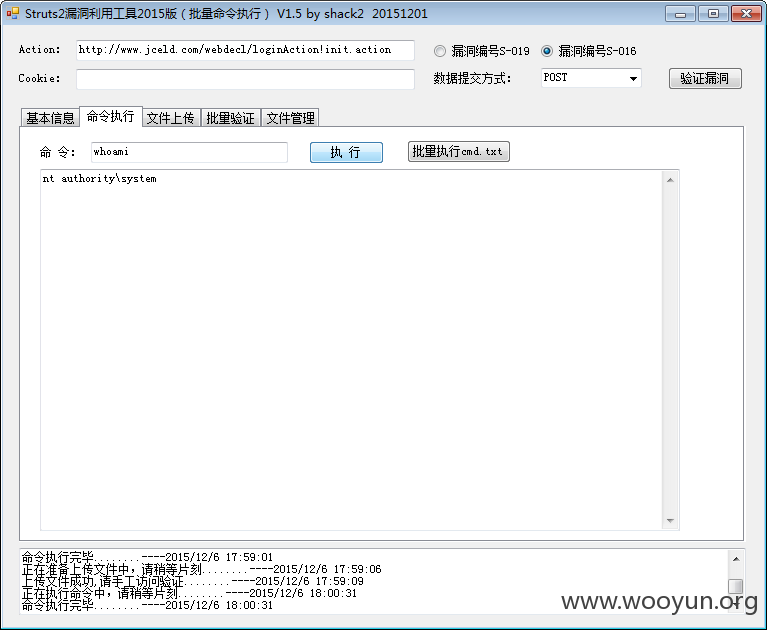Open the 文件管理 tab
Viewport: 767px width, 630px height.
[x=291, y=118]
